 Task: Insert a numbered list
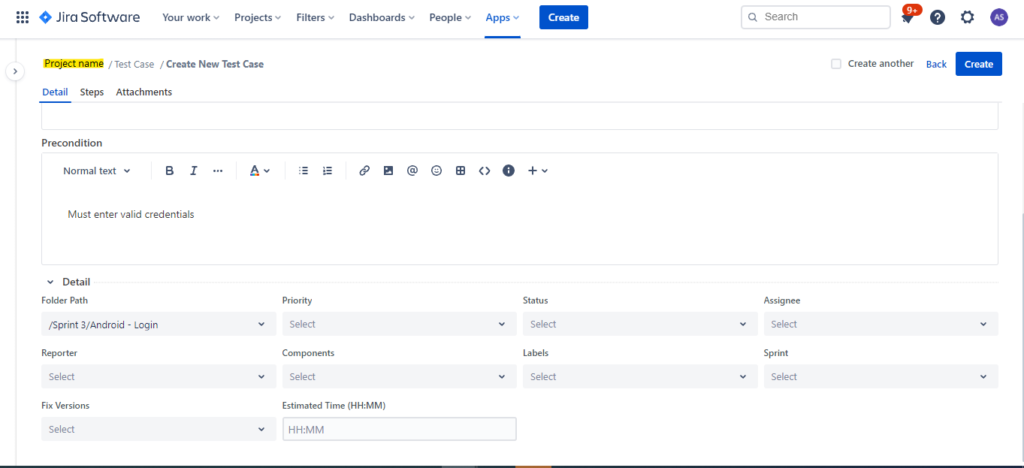[x=327, y=170]
